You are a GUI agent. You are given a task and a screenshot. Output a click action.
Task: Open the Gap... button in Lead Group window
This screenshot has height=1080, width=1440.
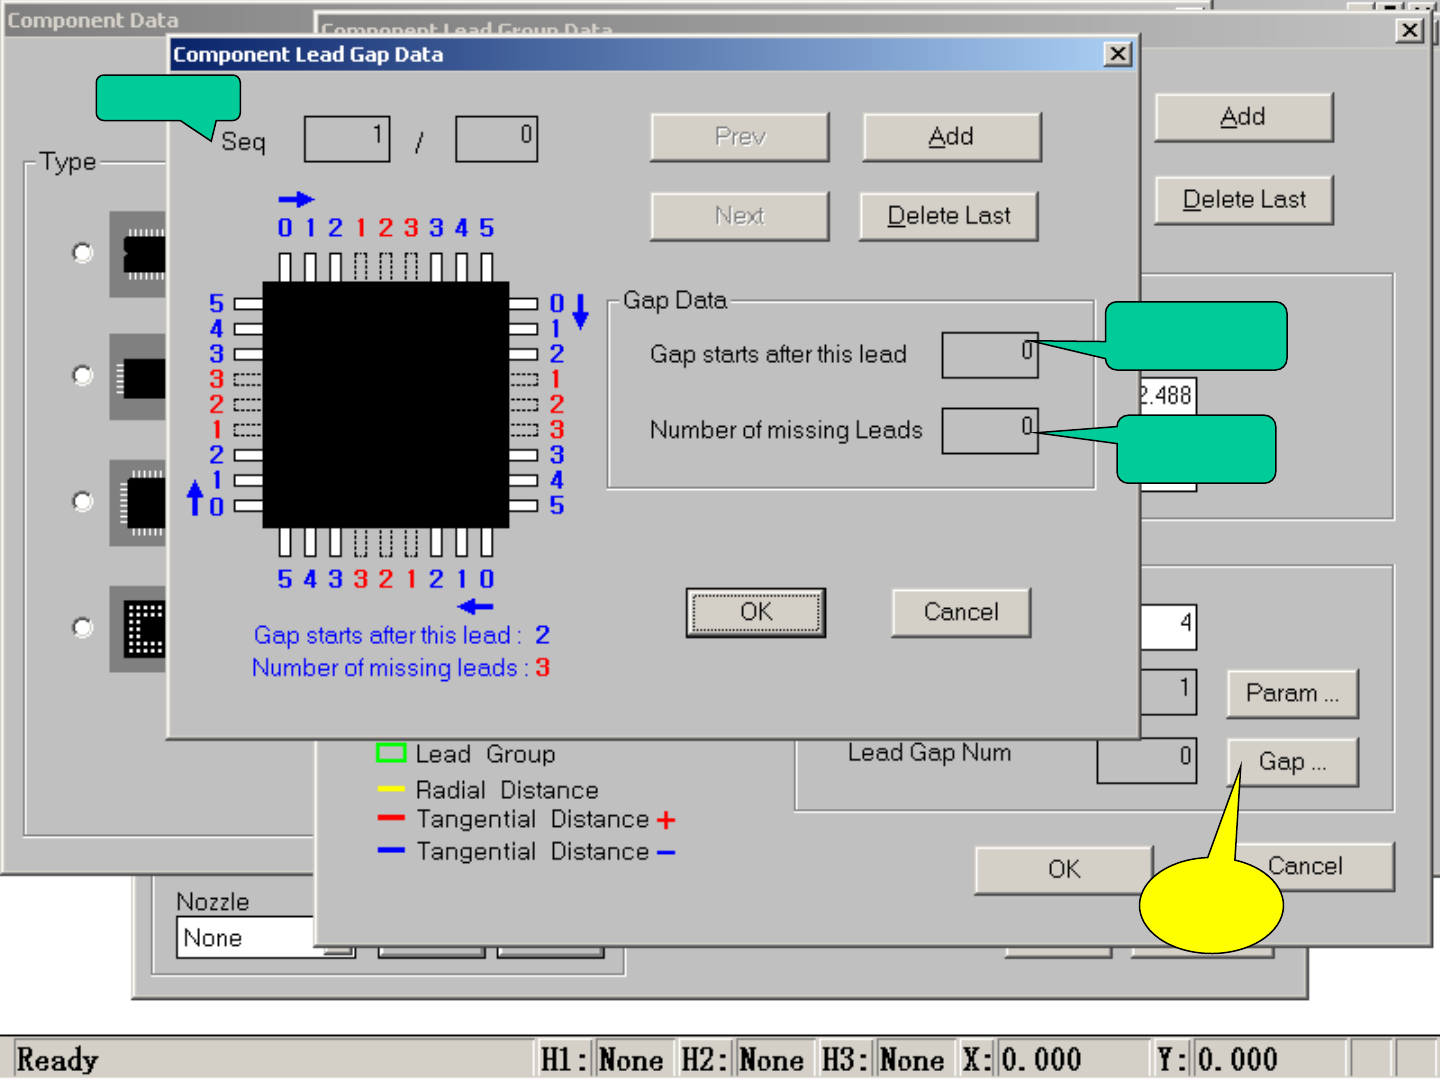click(x=1292, y=762)
